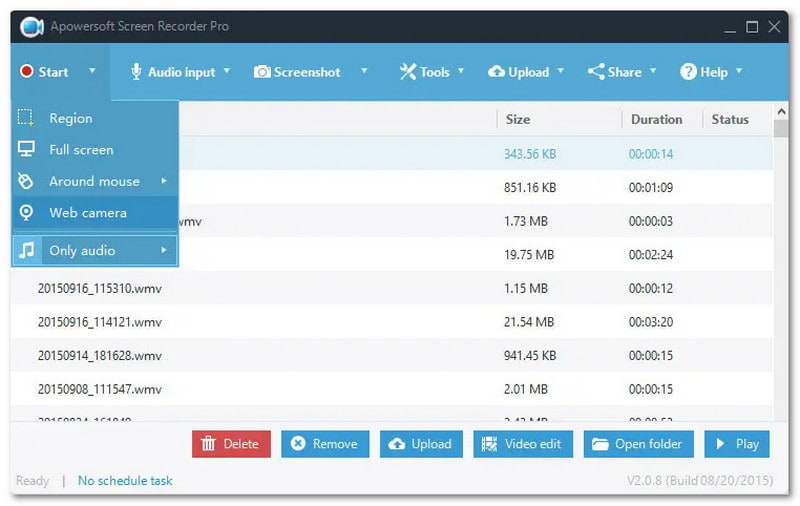The height and width of the screenshot is (506, 800).
Task: Click the Share nodes icon
Action: pos(596,71)
